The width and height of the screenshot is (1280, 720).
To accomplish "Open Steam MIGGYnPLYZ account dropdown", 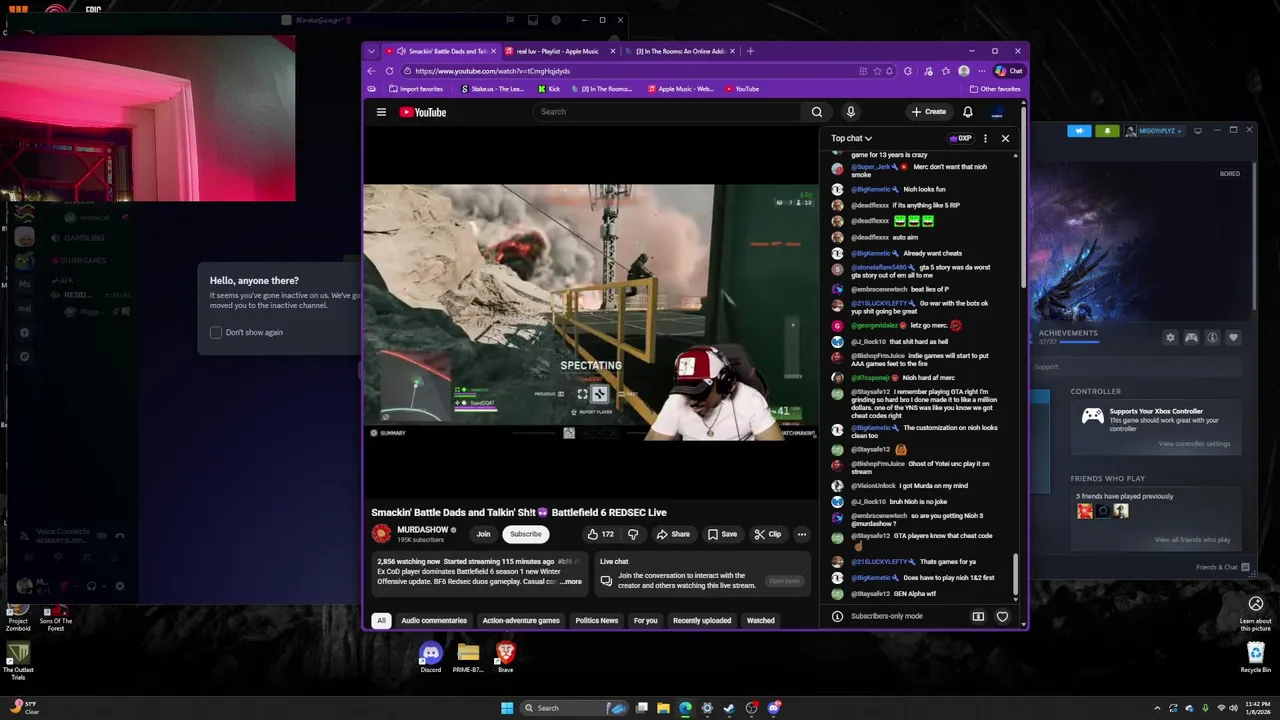I will click(x=1155, y=131).
